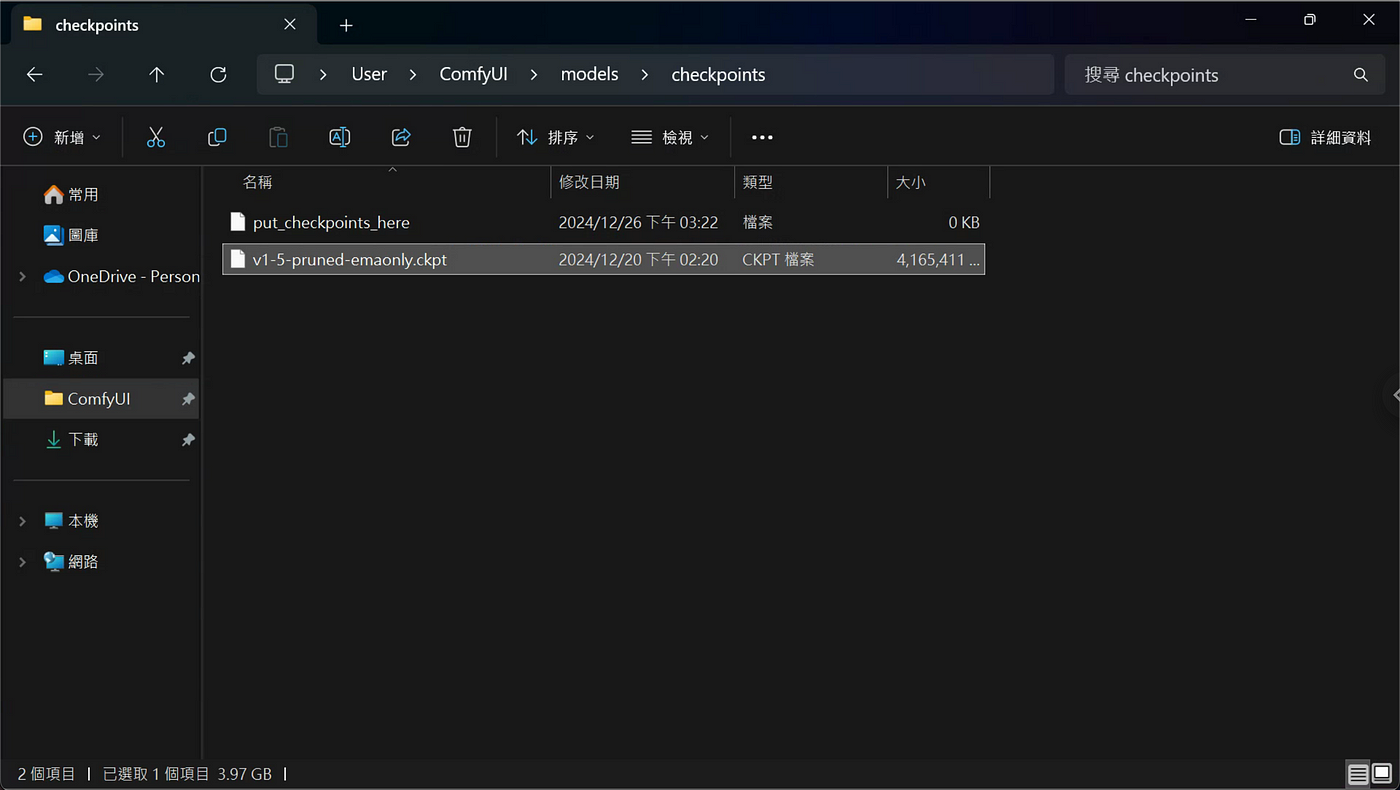Click chevron after User in address bar
The height and width of the screenshot is (790, 1400).
[x=413, y=75]
